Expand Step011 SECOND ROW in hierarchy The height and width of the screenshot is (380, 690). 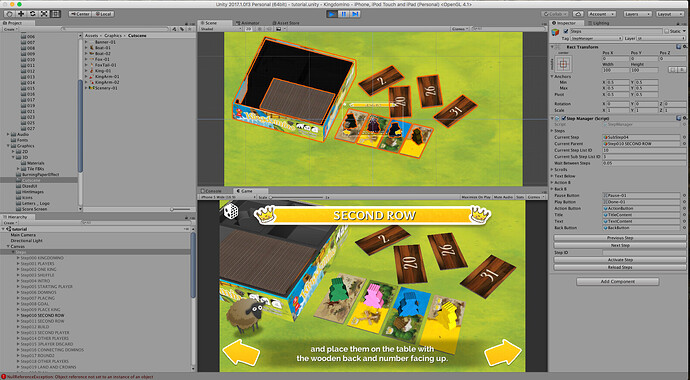tap(18, 321)
